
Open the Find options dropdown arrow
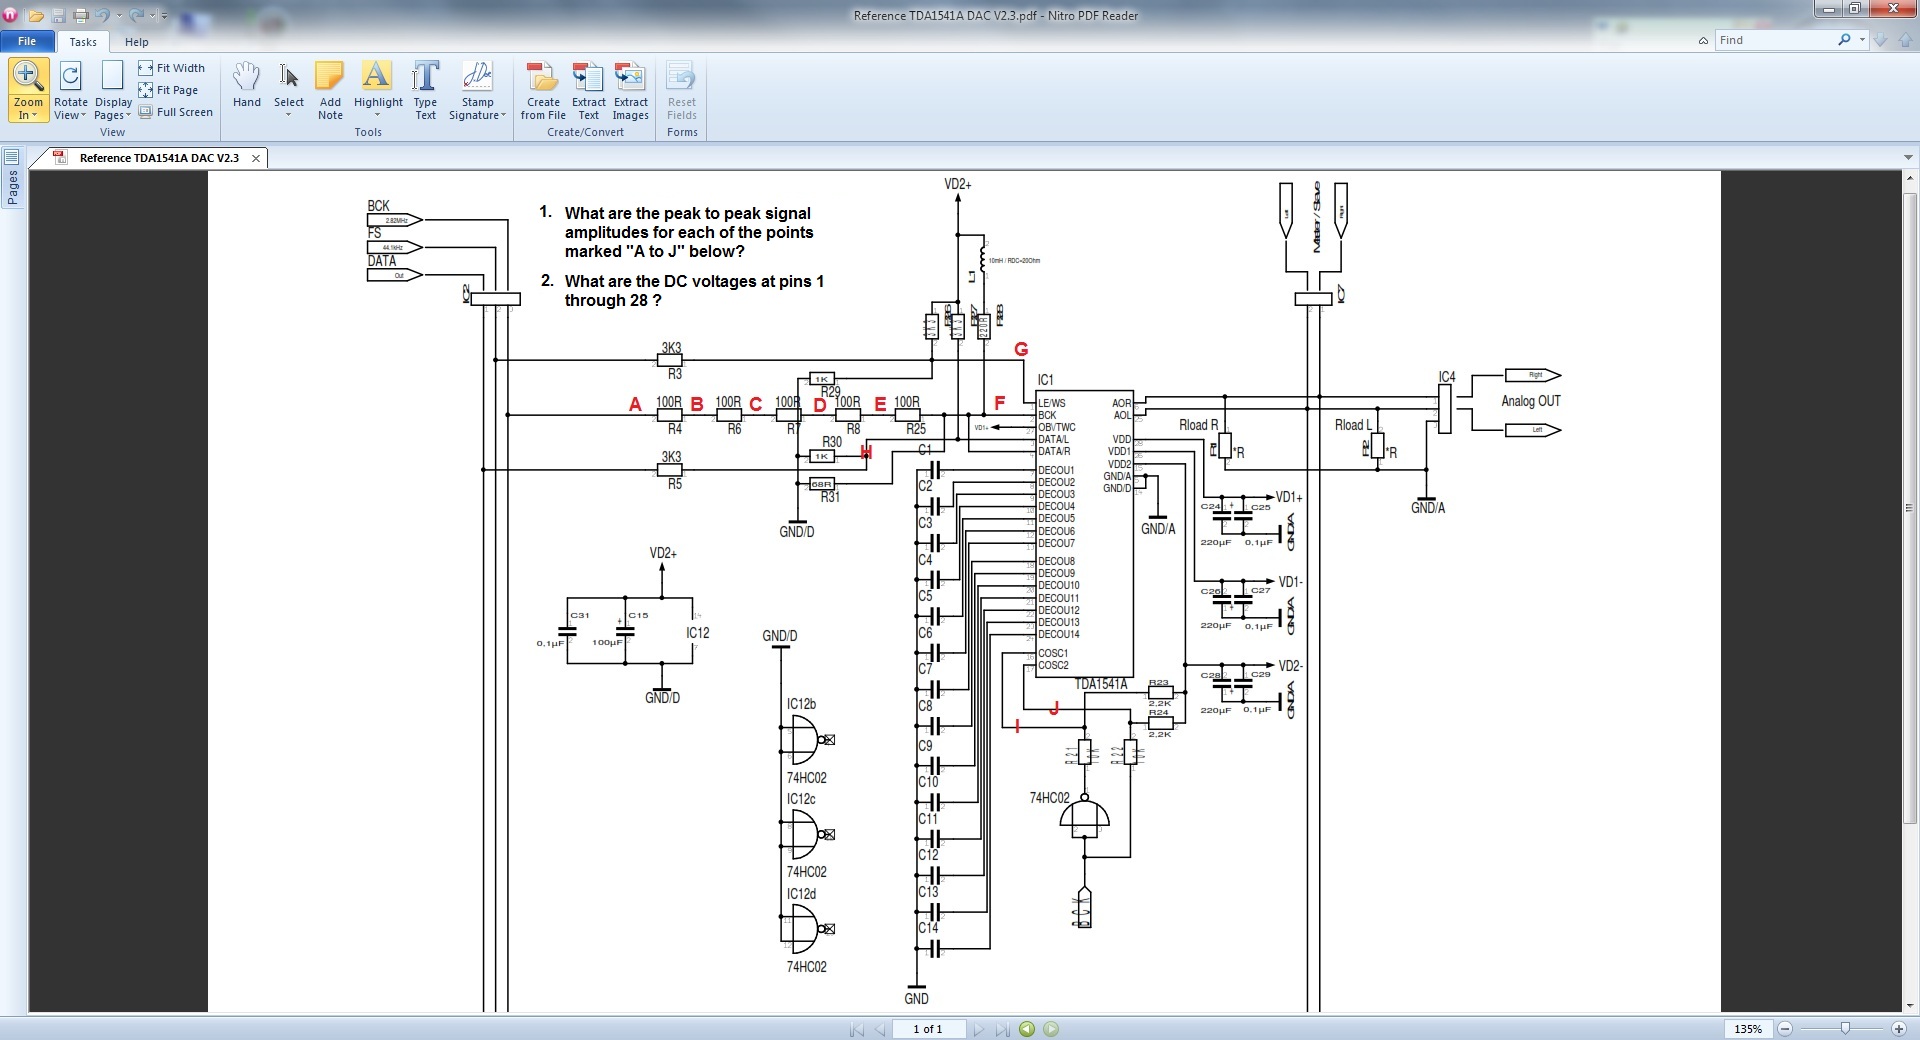(x=1861, y=40)
